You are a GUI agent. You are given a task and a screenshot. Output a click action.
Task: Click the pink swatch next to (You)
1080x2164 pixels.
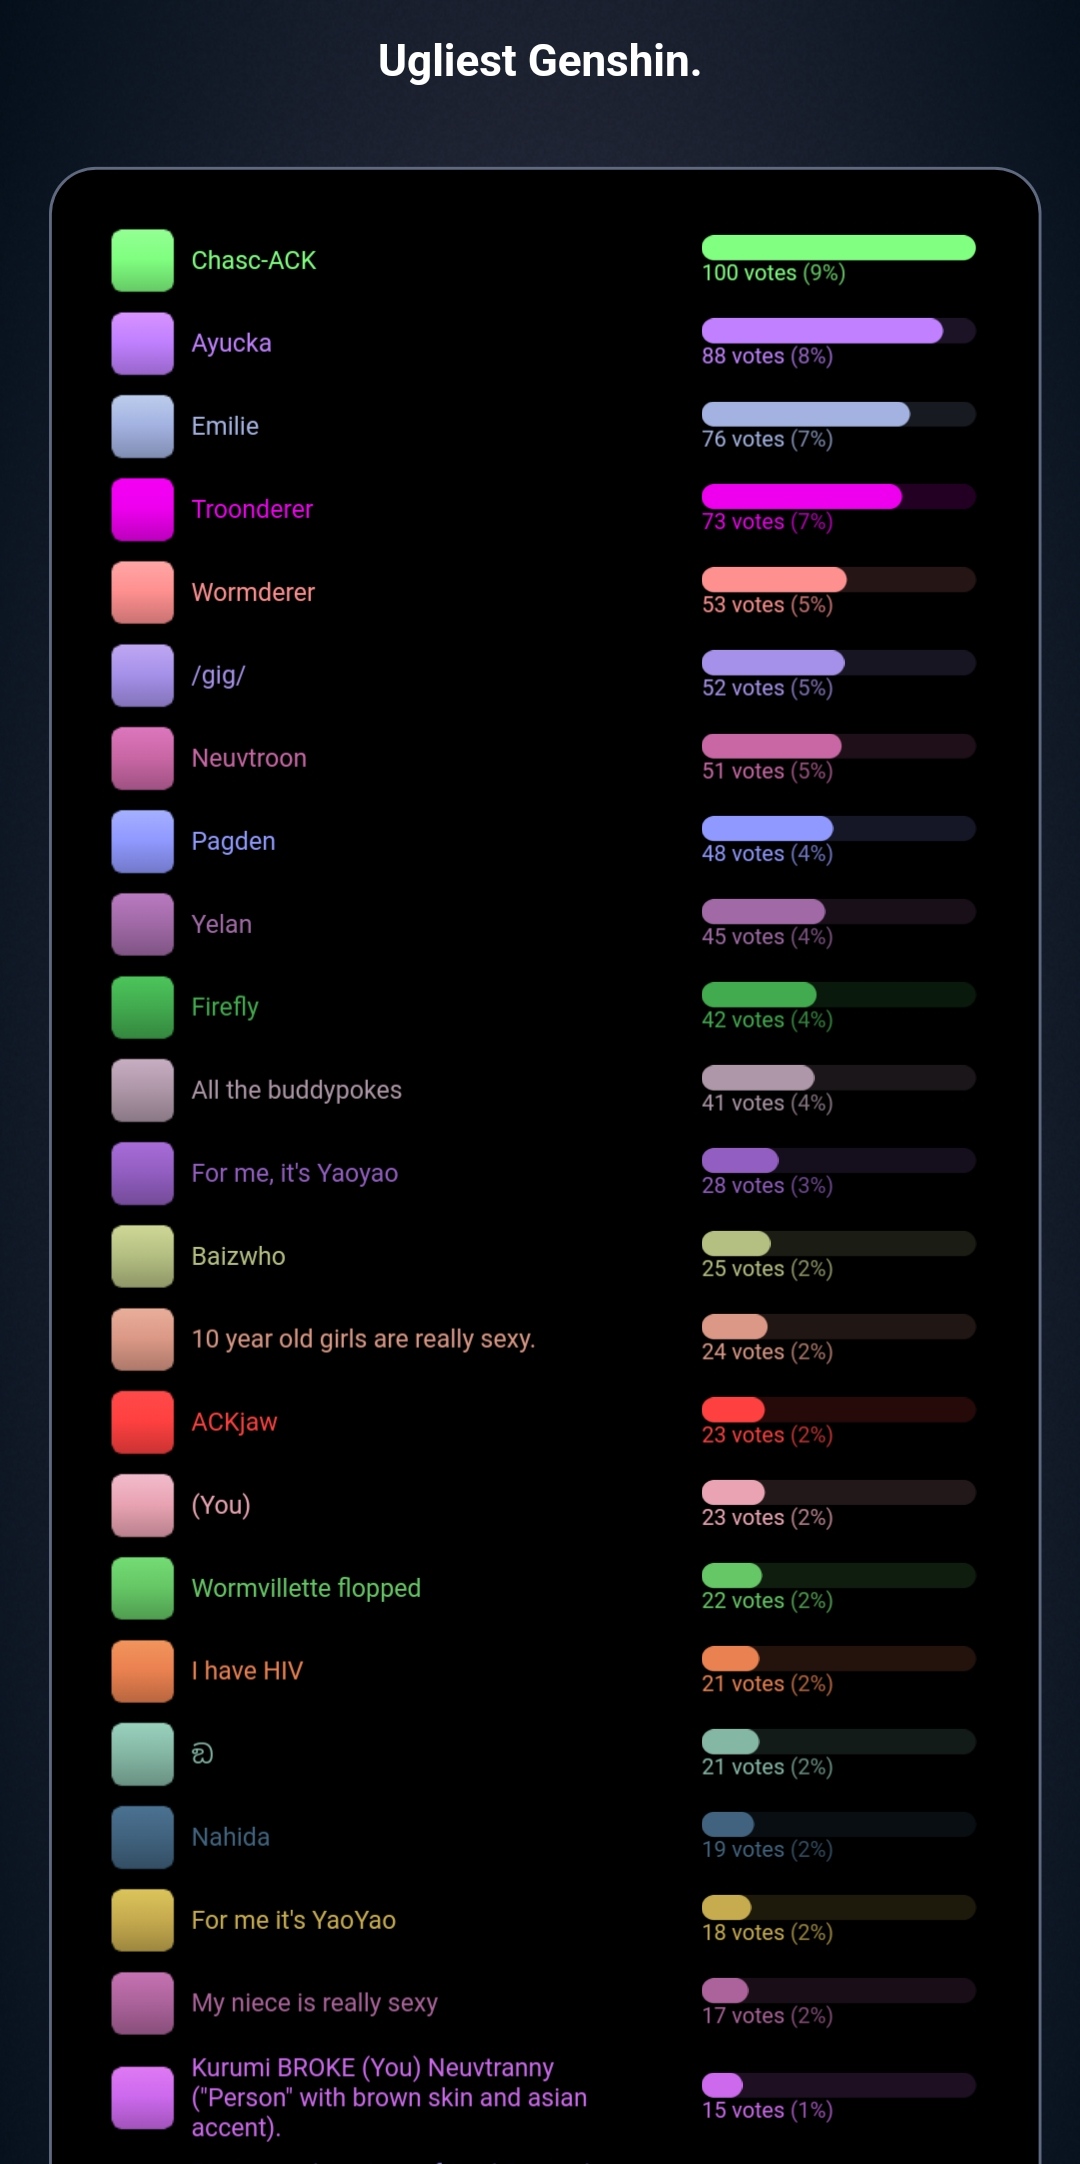click(142, 1505)
